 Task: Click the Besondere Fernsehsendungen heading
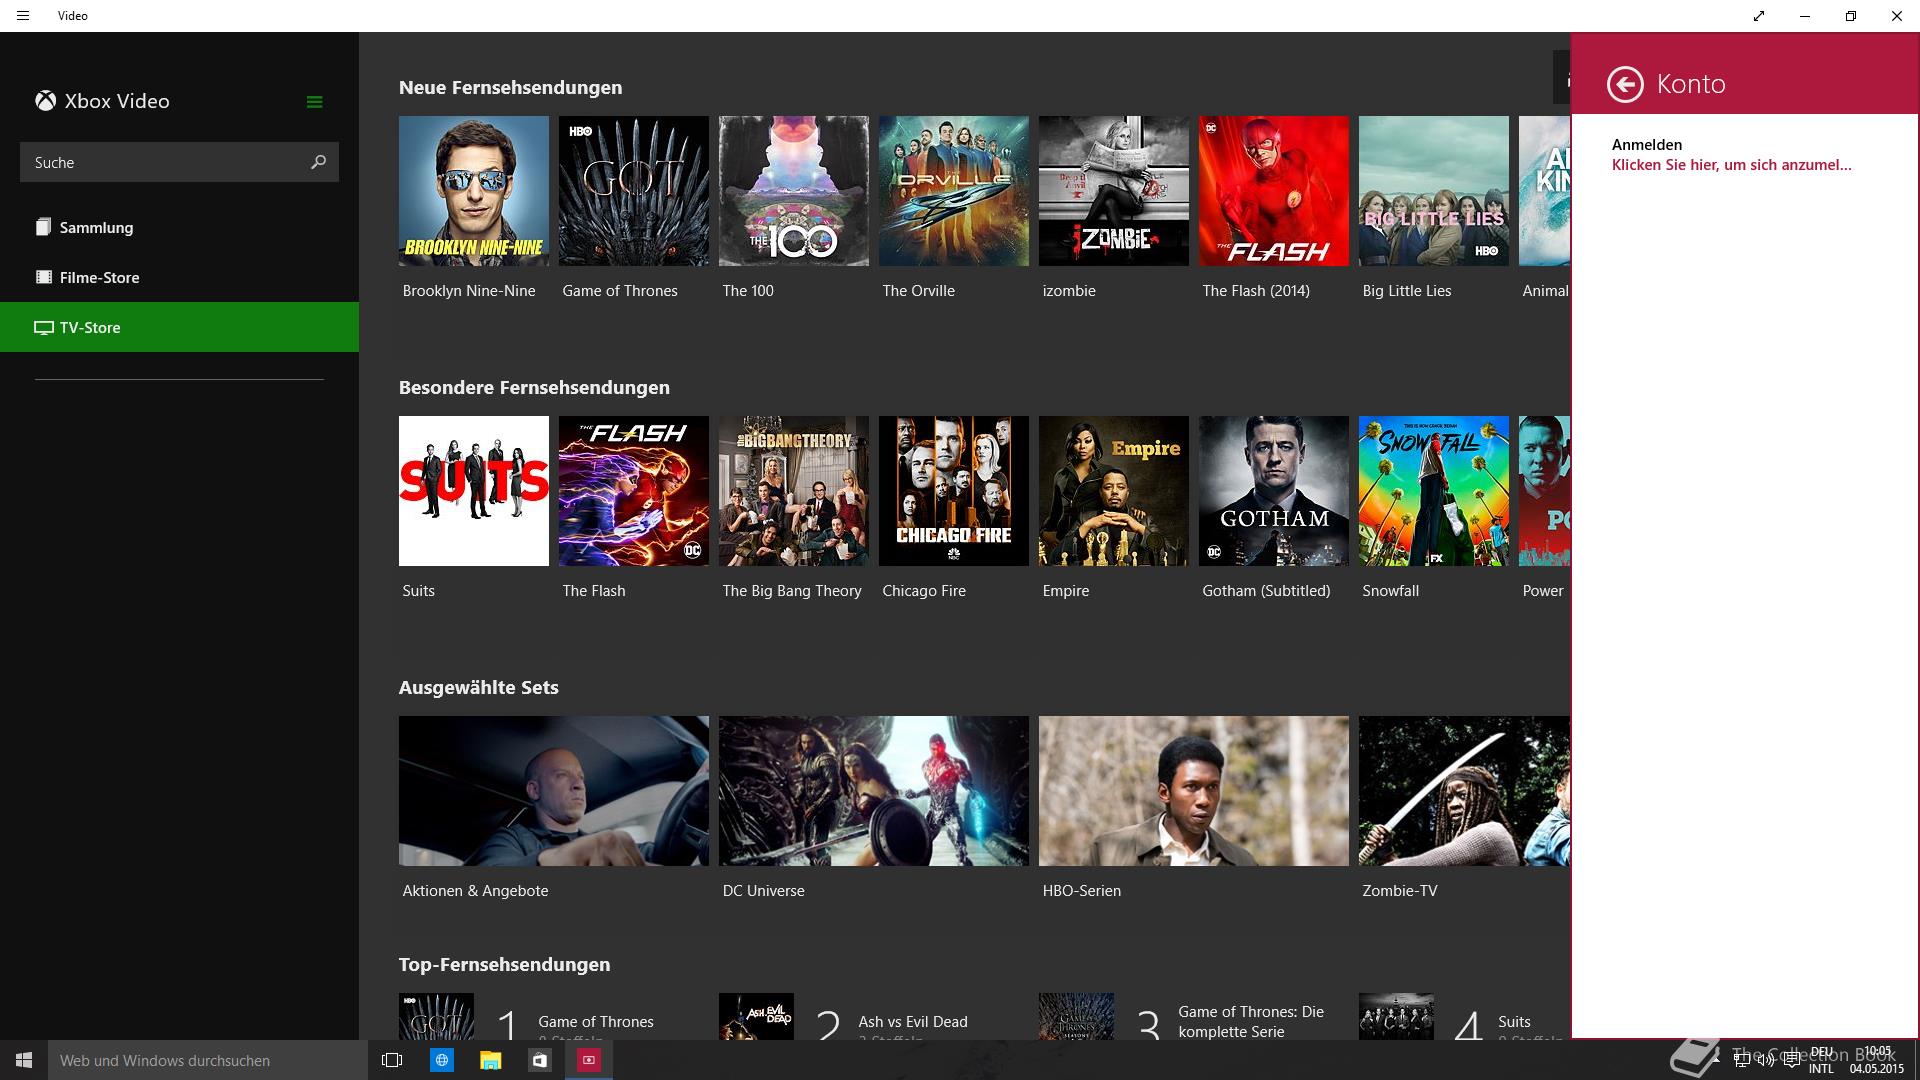click(x=534, y=387)
